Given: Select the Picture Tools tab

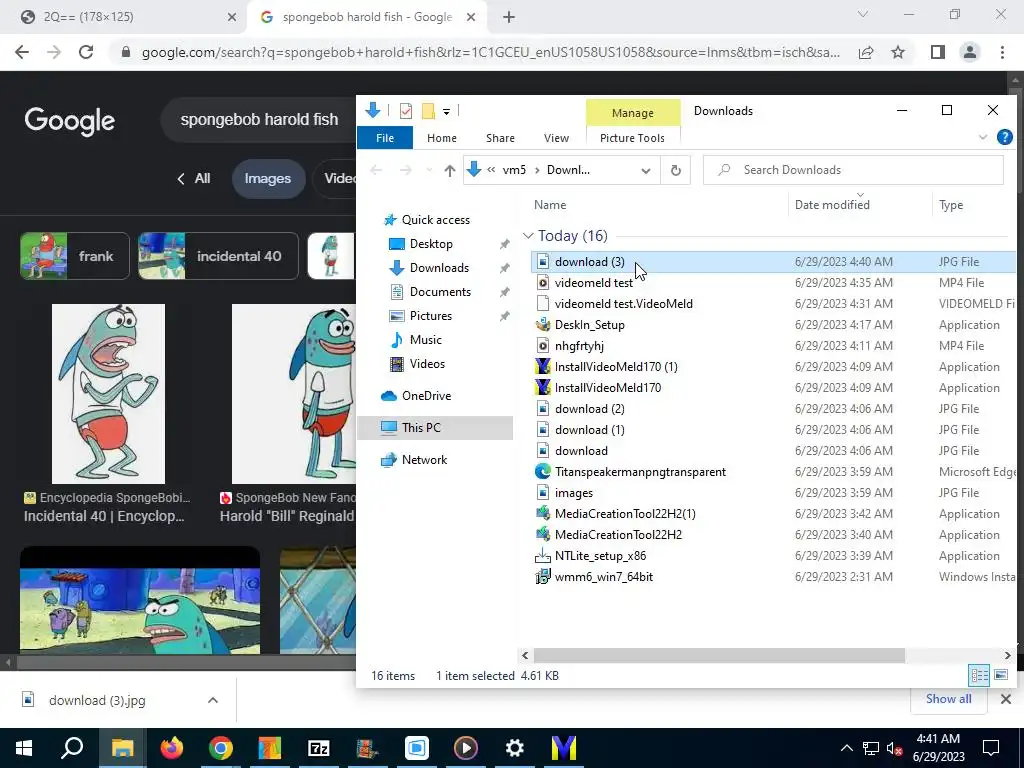Looking at the screenshot, I should 632,138.
